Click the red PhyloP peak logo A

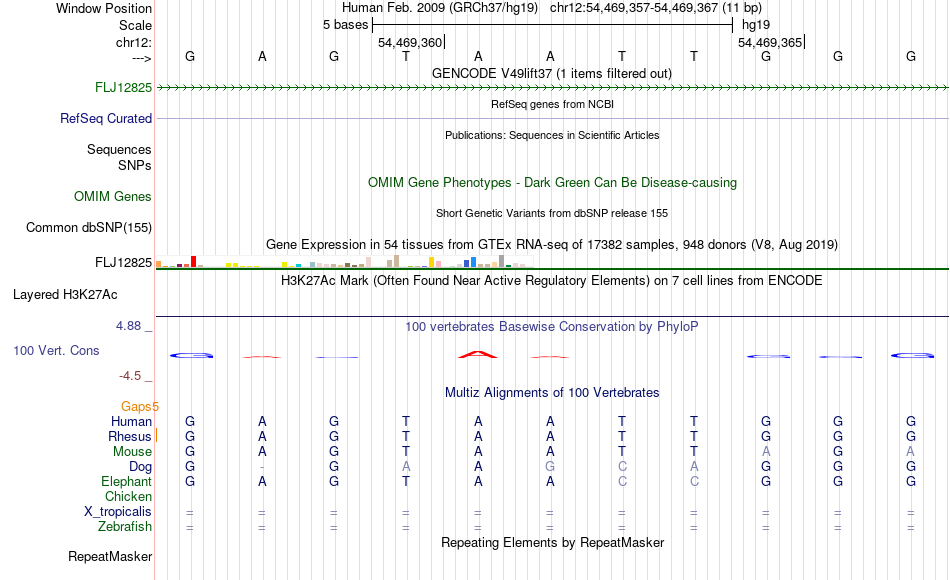pos(478,354)
